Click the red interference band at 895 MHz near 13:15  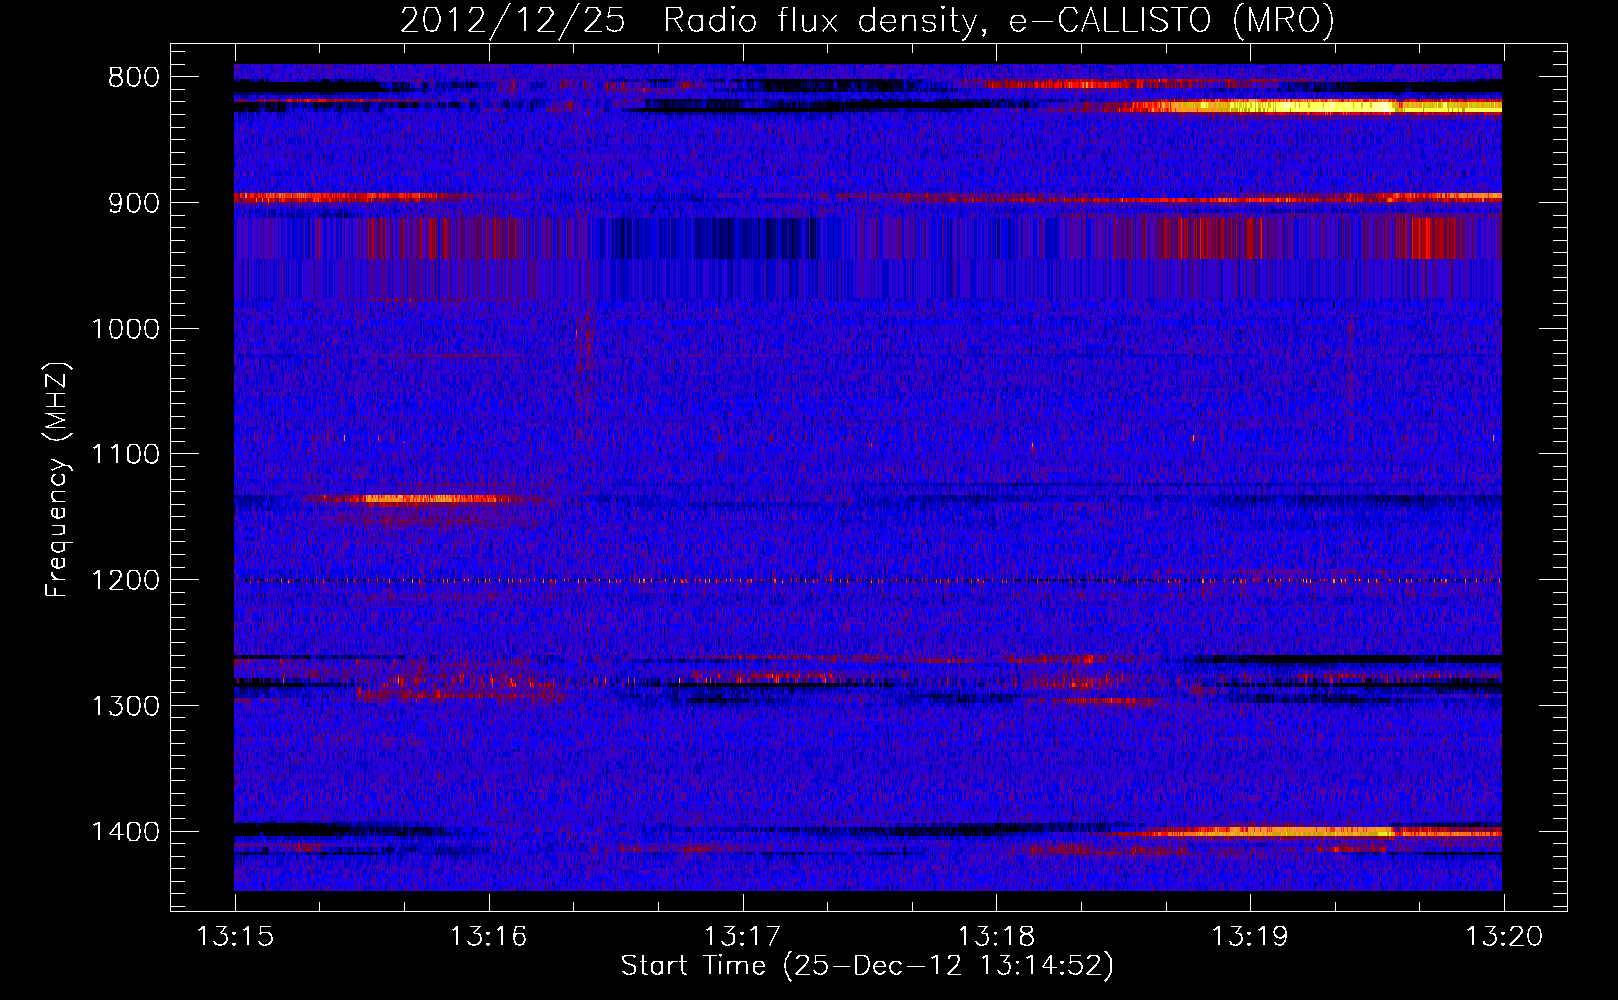click(340, 197)
